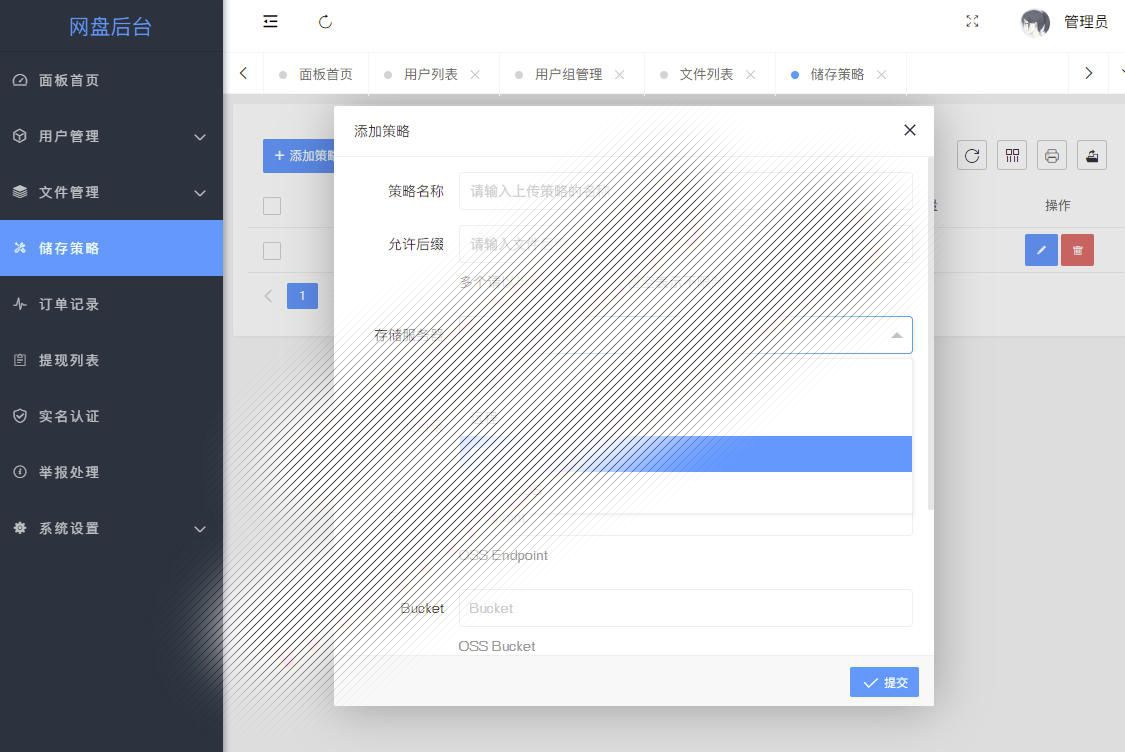This screenshot has height=752, width=1125.
Task: Expand the 系统设置 sidebar menu
Action: coord(111,528)
